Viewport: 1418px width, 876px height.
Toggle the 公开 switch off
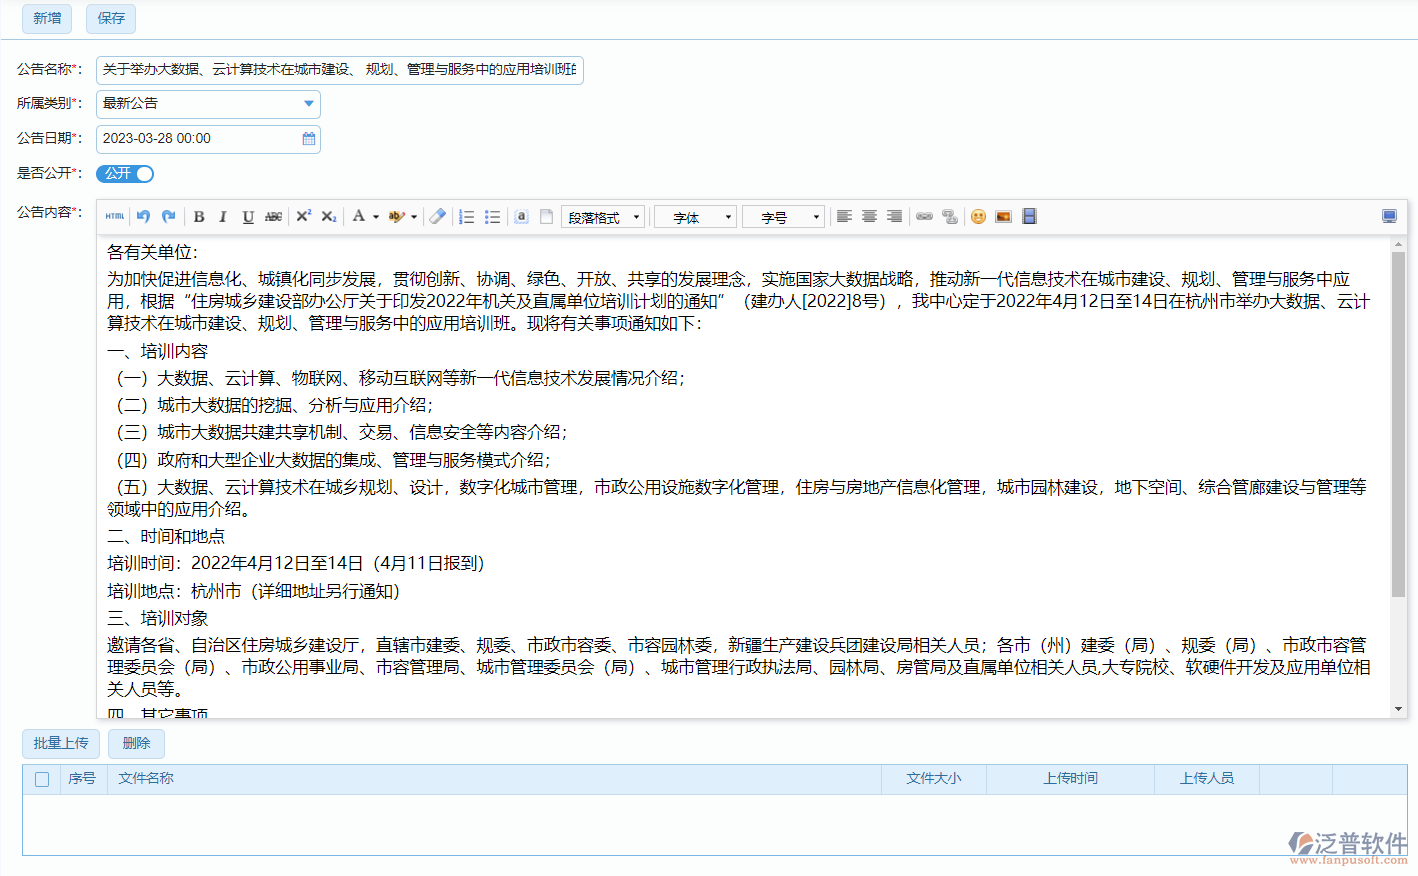point(125,174)
